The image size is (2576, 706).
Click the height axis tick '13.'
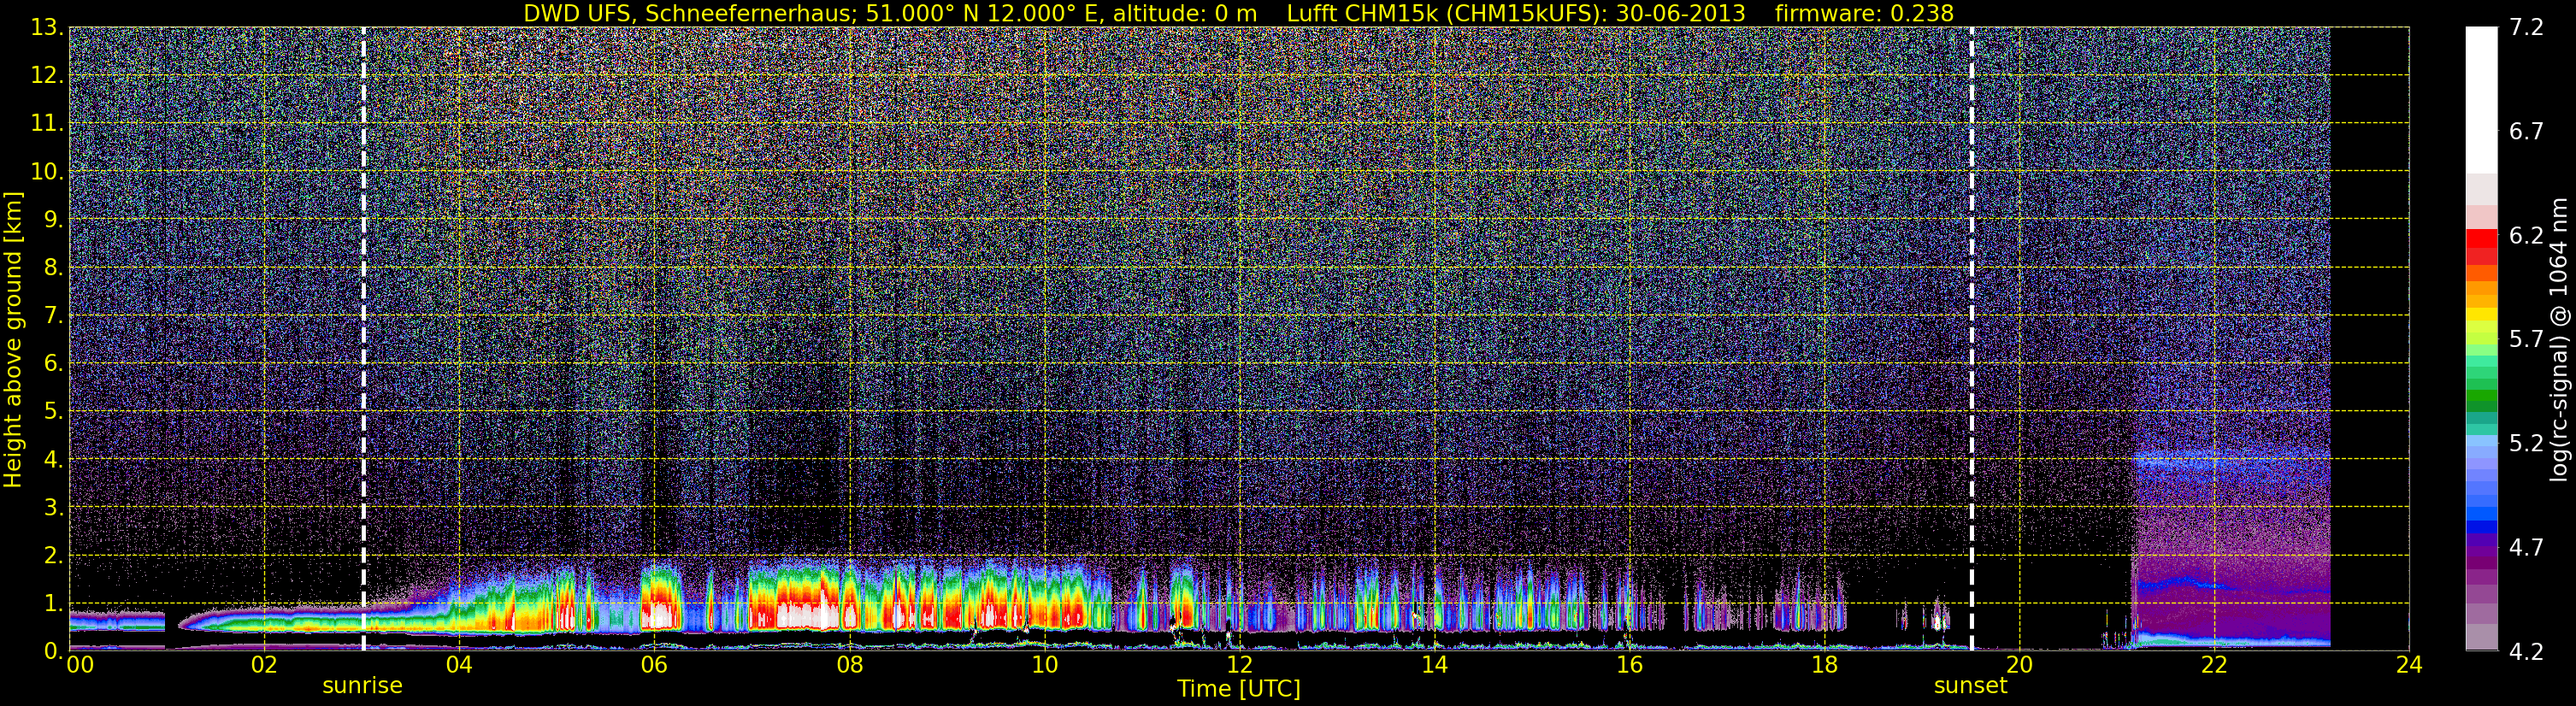[47, 27]
